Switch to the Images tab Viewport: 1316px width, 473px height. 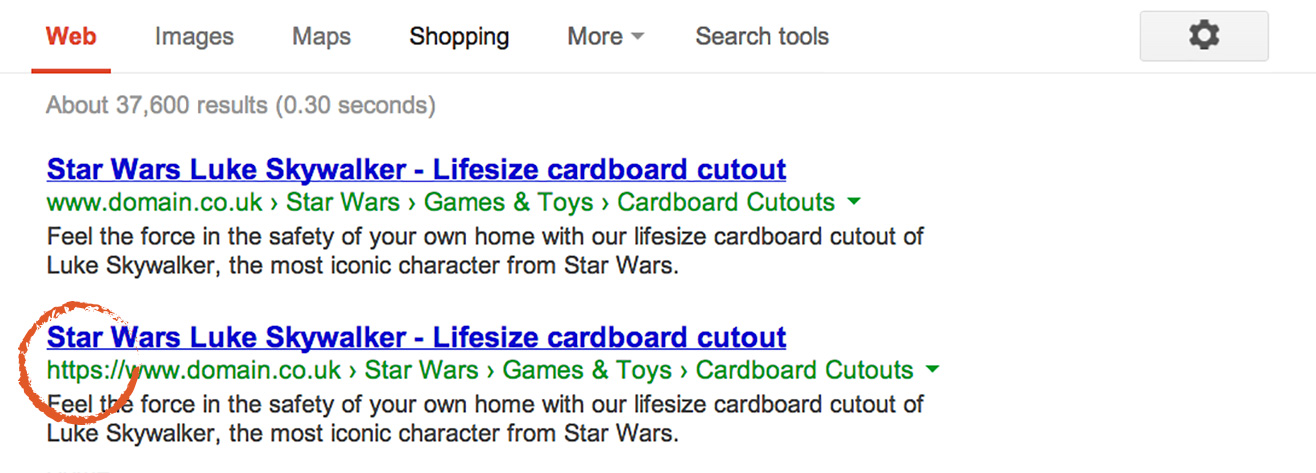(x=194, y=37)
